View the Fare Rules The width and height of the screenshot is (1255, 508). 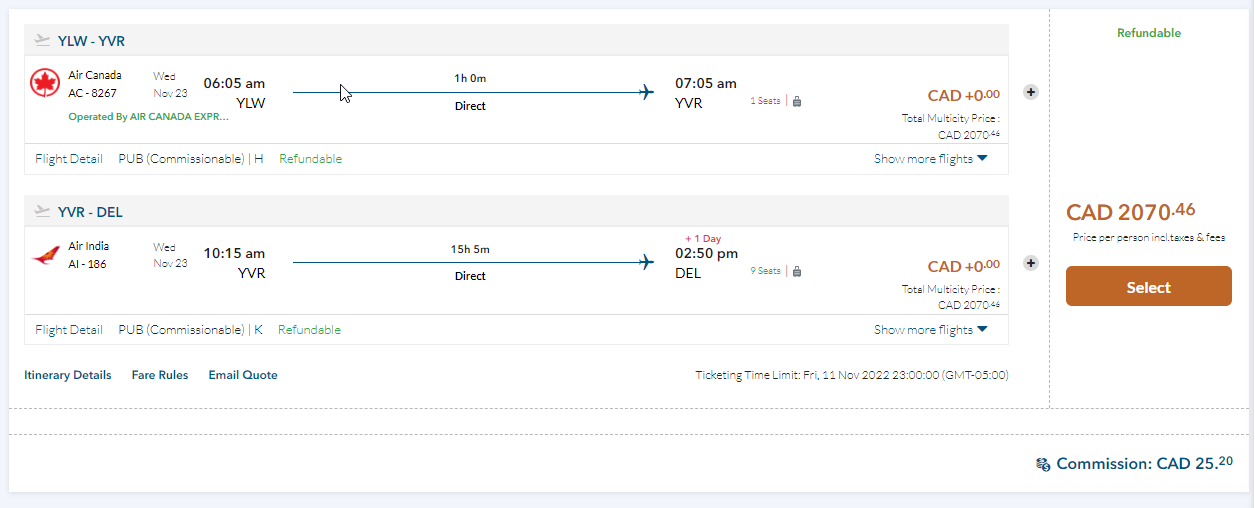(x=160, y=376)
